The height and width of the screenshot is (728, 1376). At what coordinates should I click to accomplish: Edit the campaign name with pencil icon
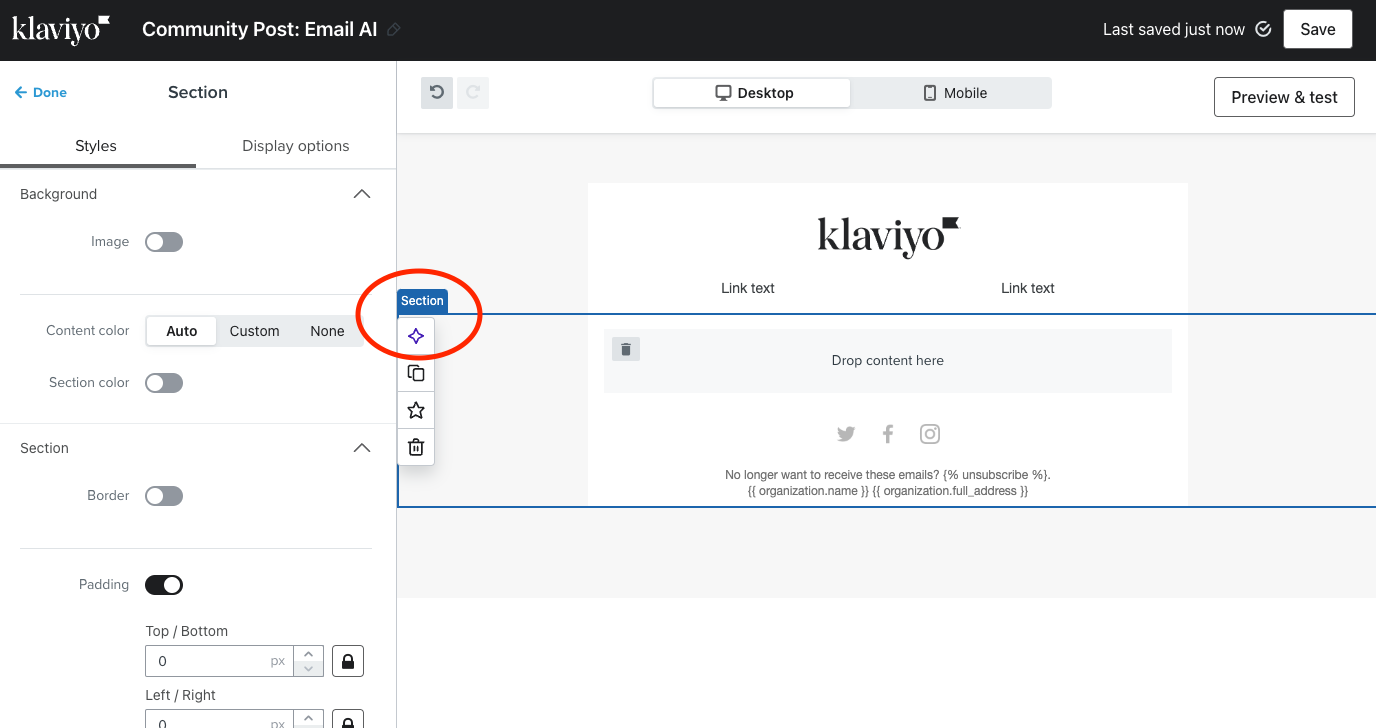click(394, 30)
